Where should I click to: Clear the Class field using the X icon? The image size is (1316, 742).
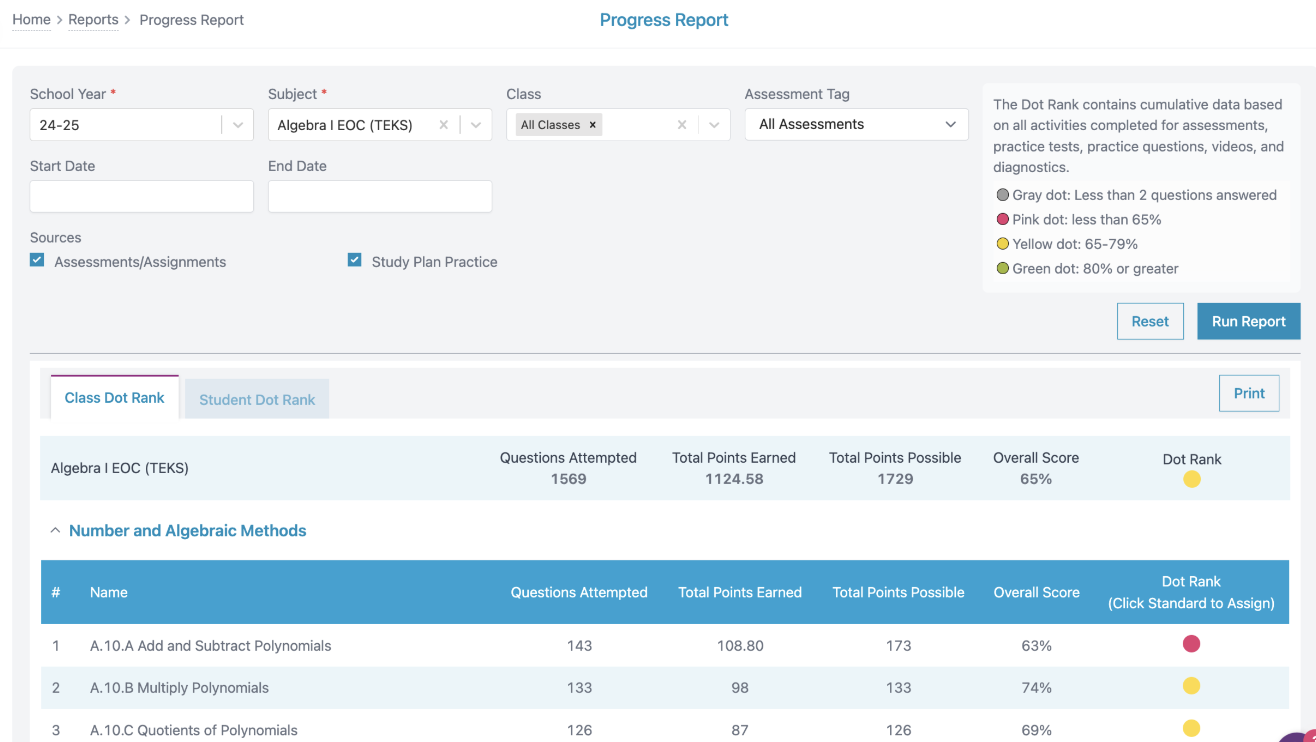click(682, 125)
